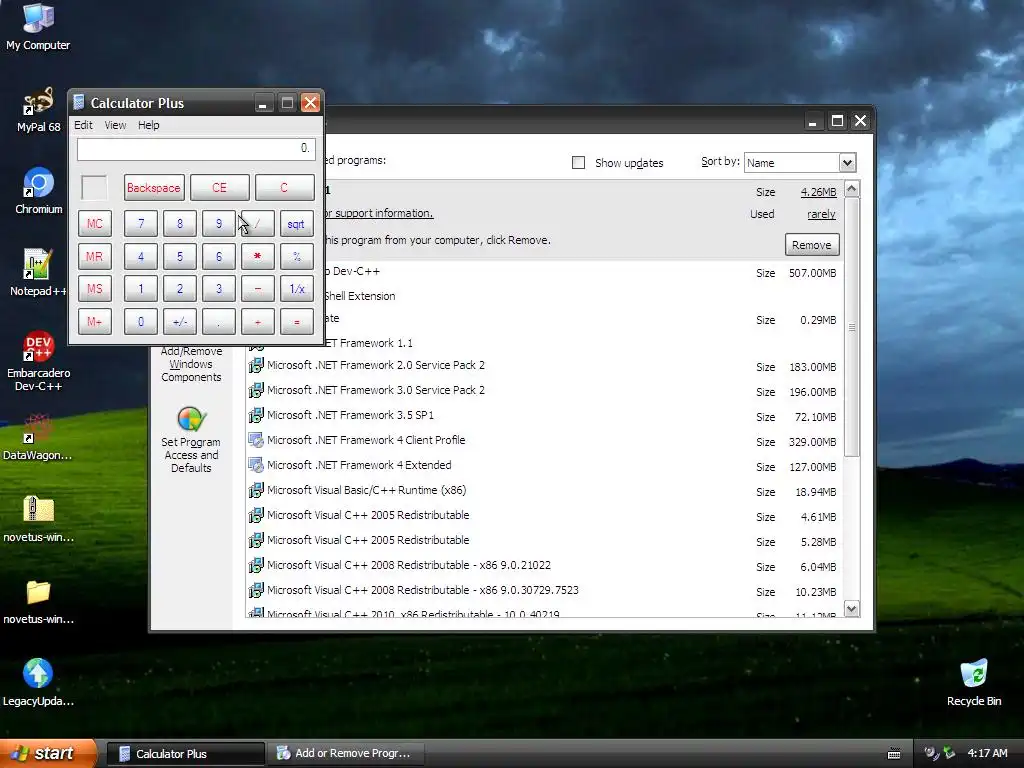
Task: Click calculator multiply asterisk button
Action: click(x=257, y=257)
